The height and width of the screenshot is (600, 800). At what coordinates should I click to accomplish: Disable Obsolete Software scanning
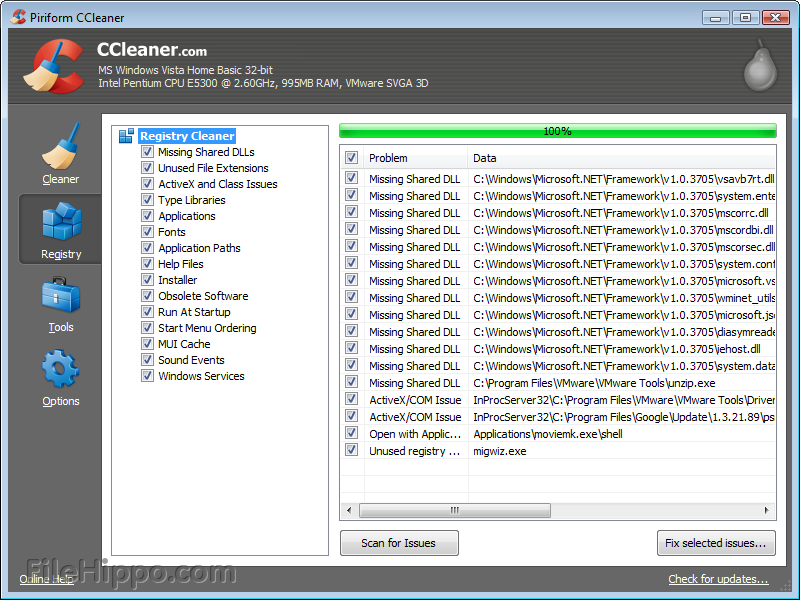147,295
